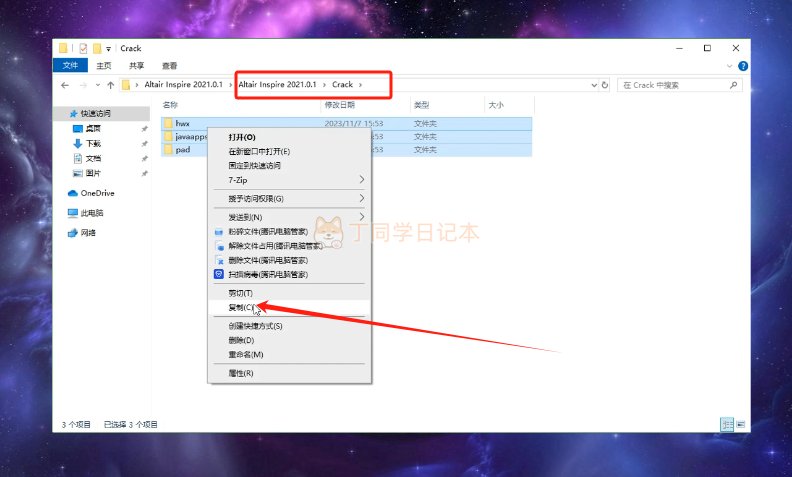This screenshot has width=792, height=477.
Task: Click the refresh button in address bar
Action: click(x=605, y=85)
